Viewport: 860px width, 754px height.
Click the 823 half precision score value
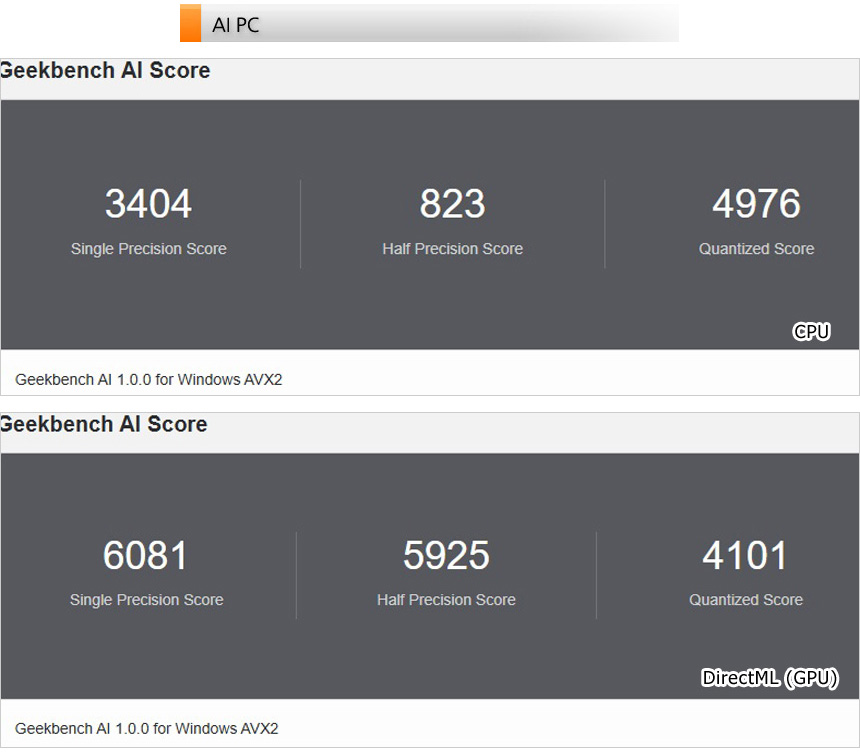(452, 204)
